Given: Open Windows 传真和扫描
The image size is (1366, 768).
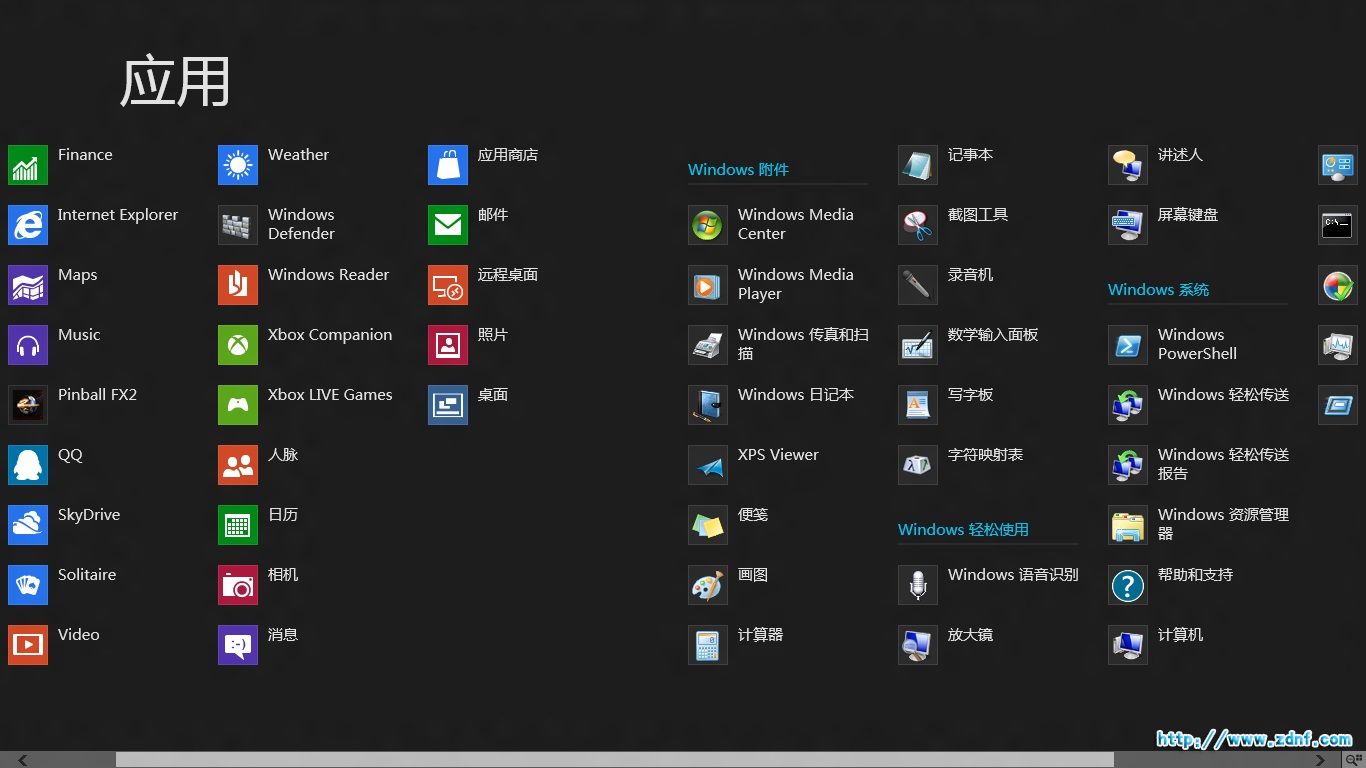Looking at the screenshot, I should click(x=708, y=345).
